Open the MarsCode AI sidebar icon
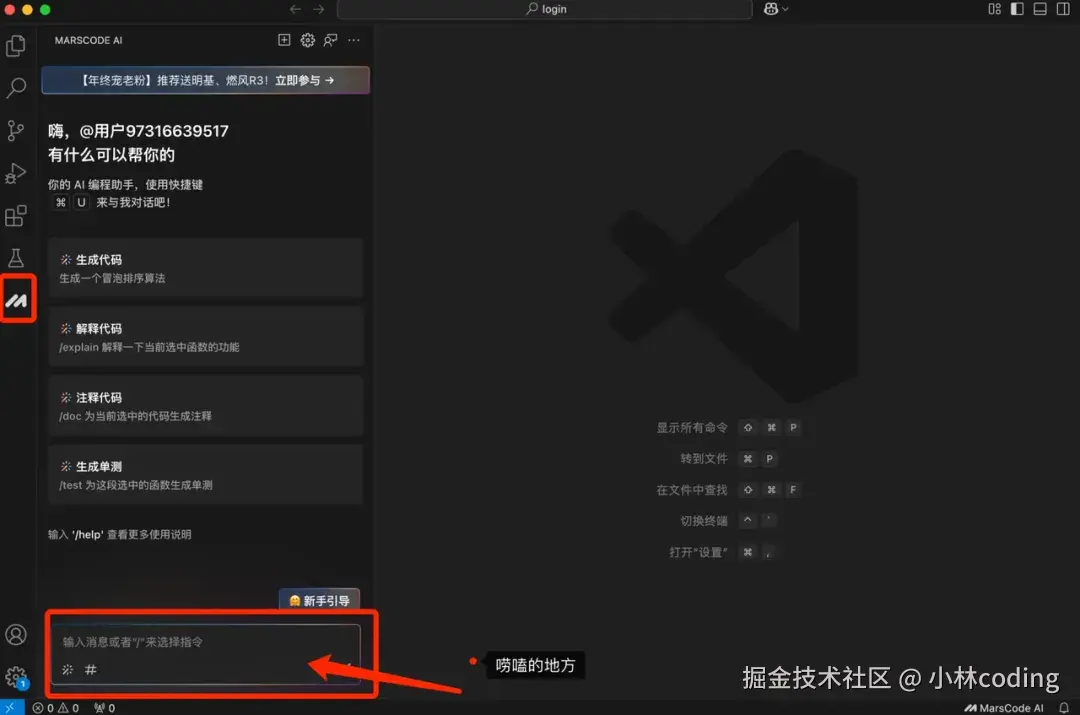This screenshot has height=715, width=1080. point(17,297)
